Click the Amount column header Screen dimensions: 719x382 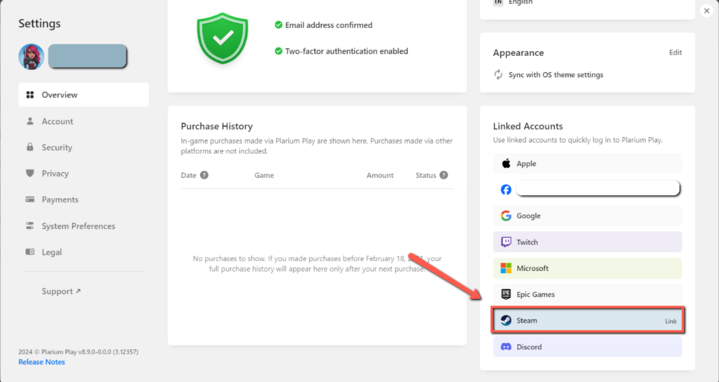[380, 175]
